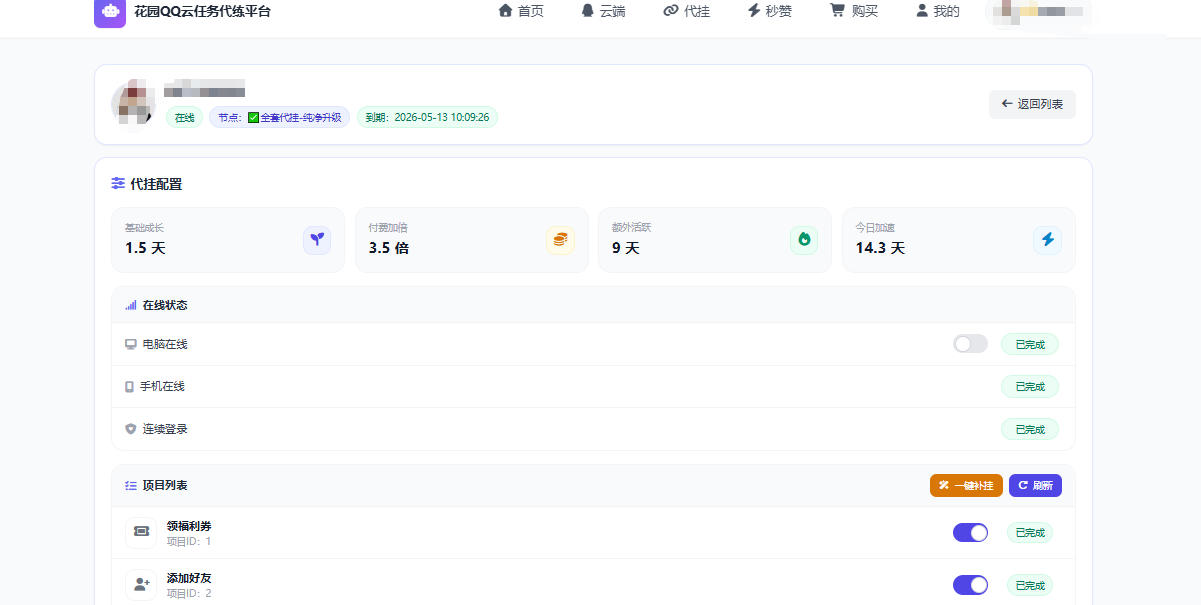This screenshot has width=1201, height=605.
Task: Go to 首页 in the navigation bar
Action: pos(521,12)
